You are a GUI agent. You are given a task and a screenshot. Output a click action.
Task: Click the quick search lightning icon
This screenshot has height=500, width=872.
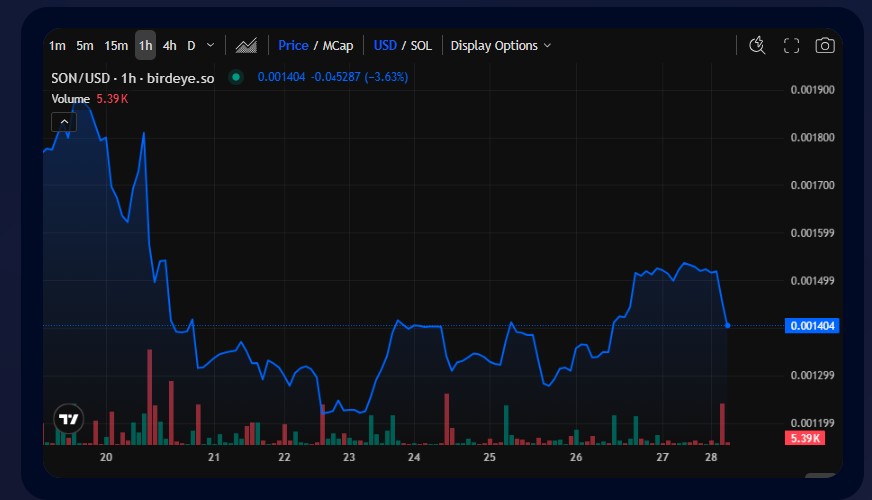point(757,45)
